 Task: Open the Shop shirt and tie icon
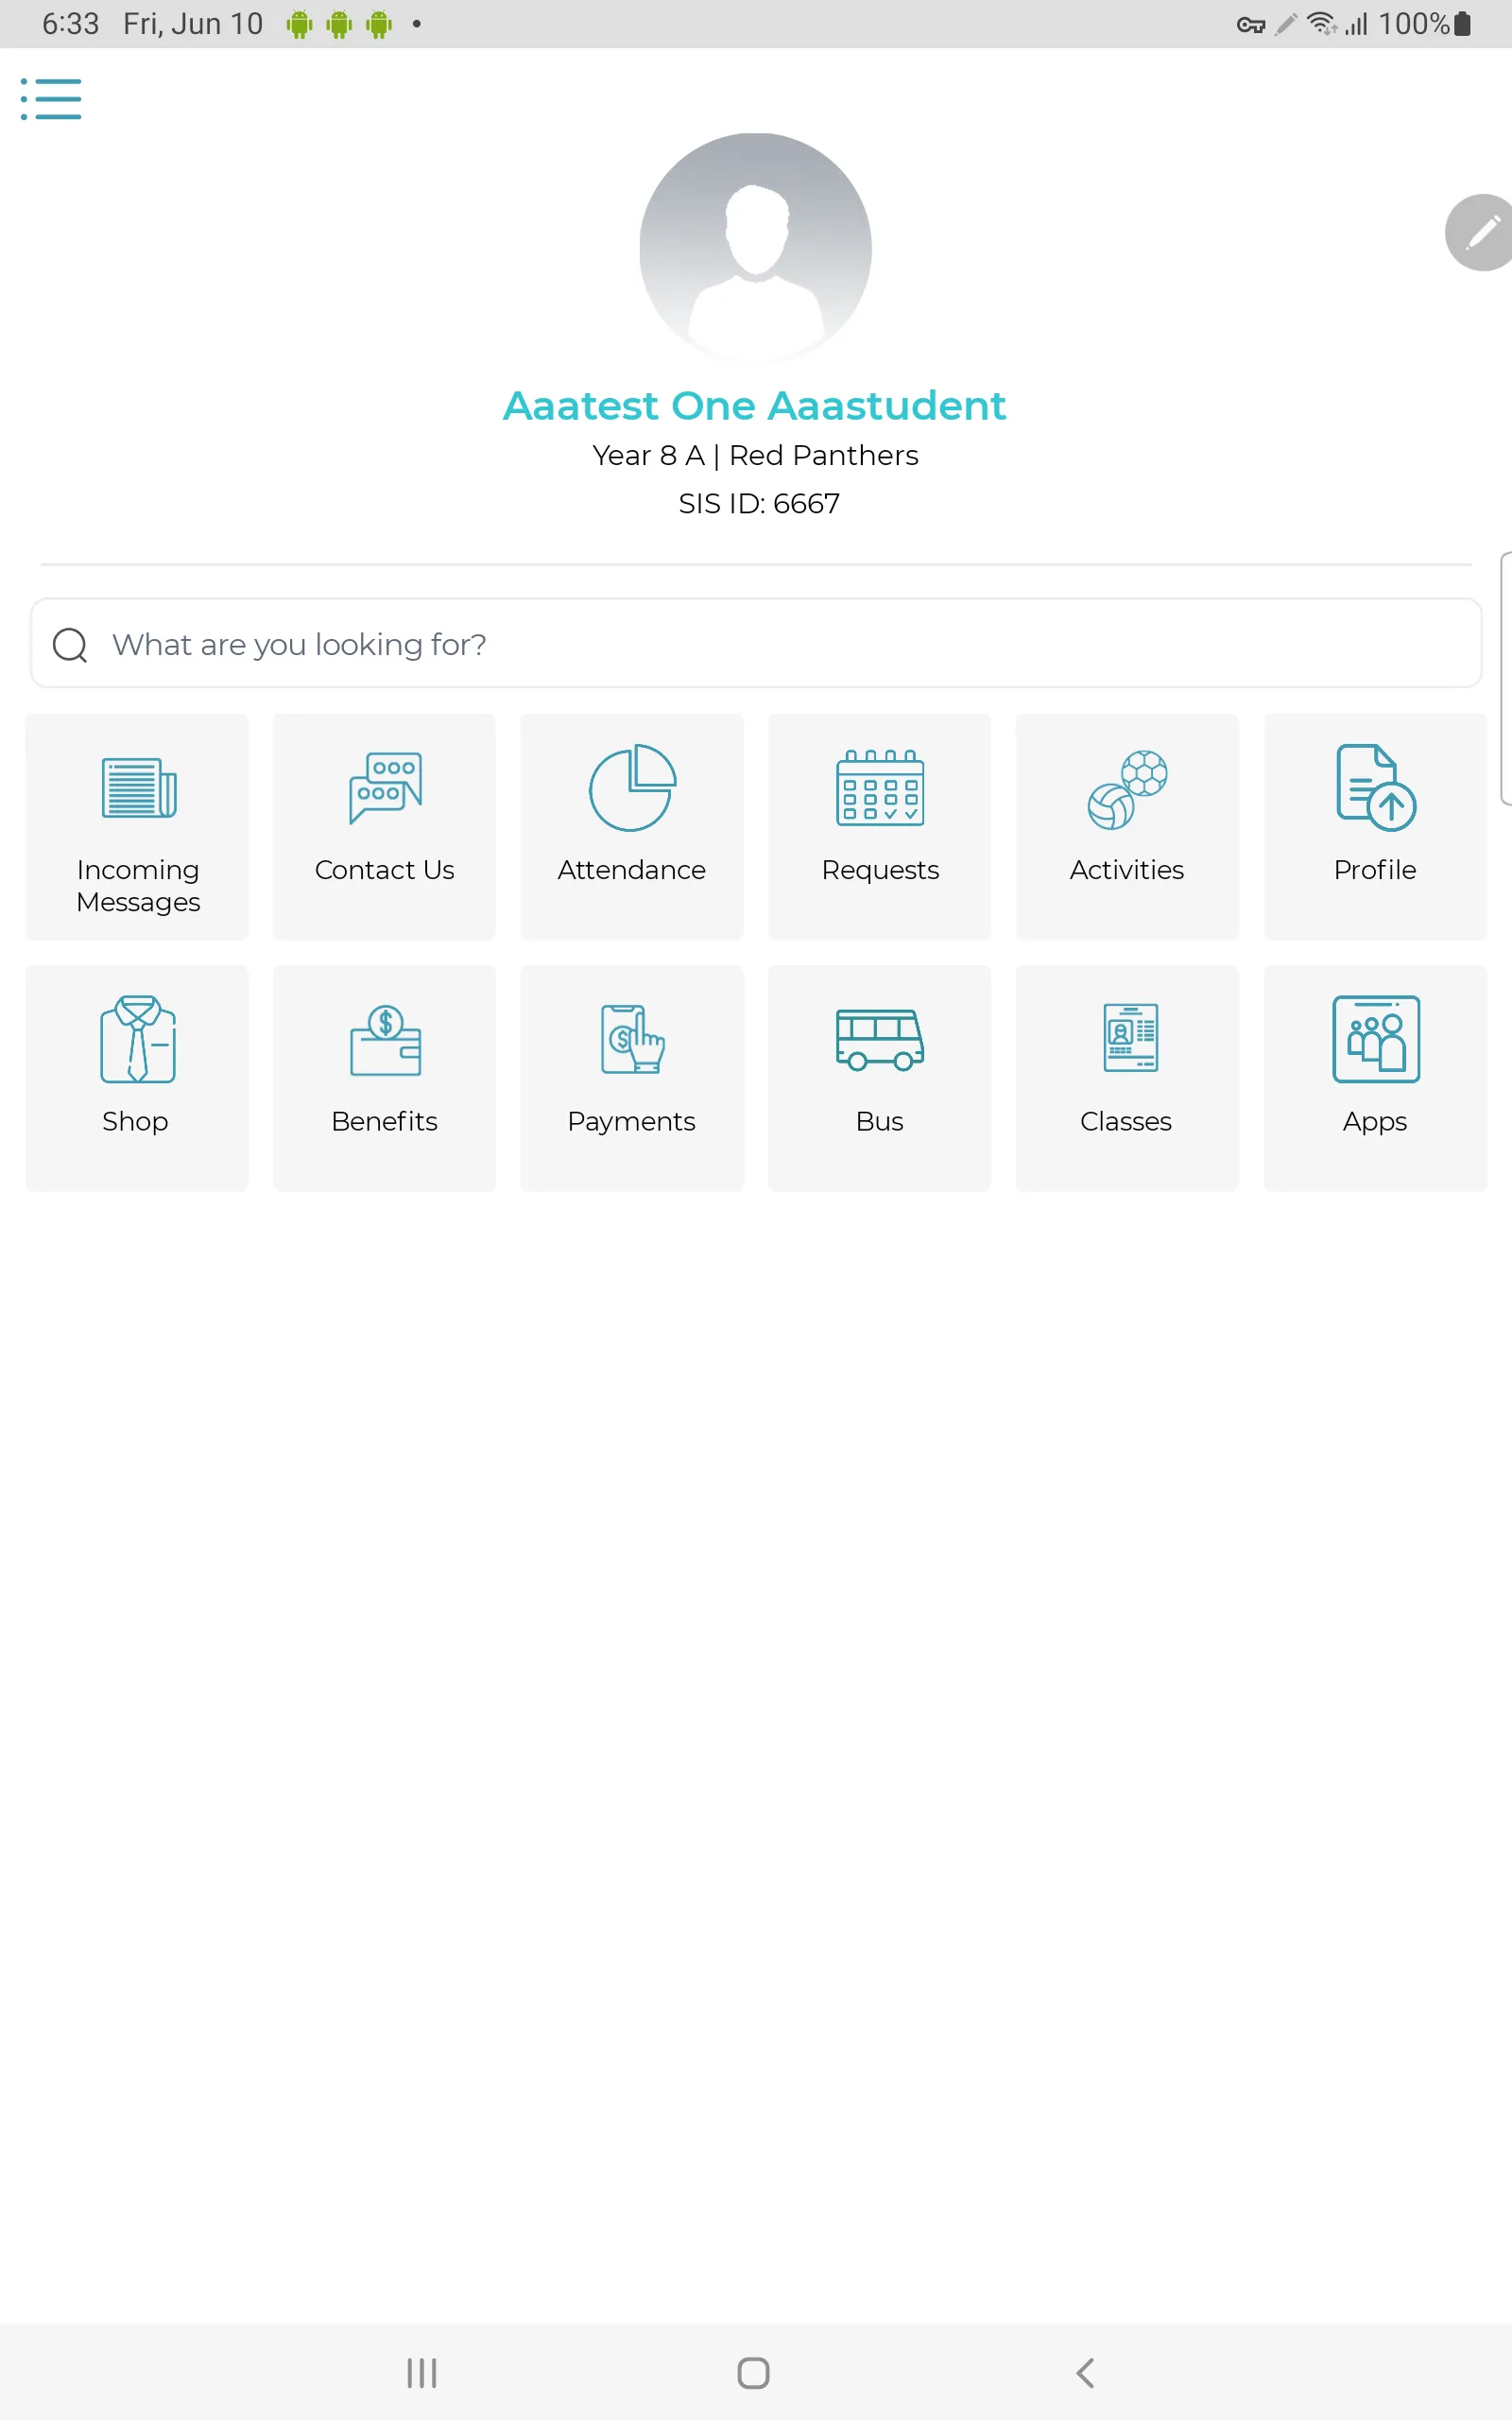tap(137, 1039)
